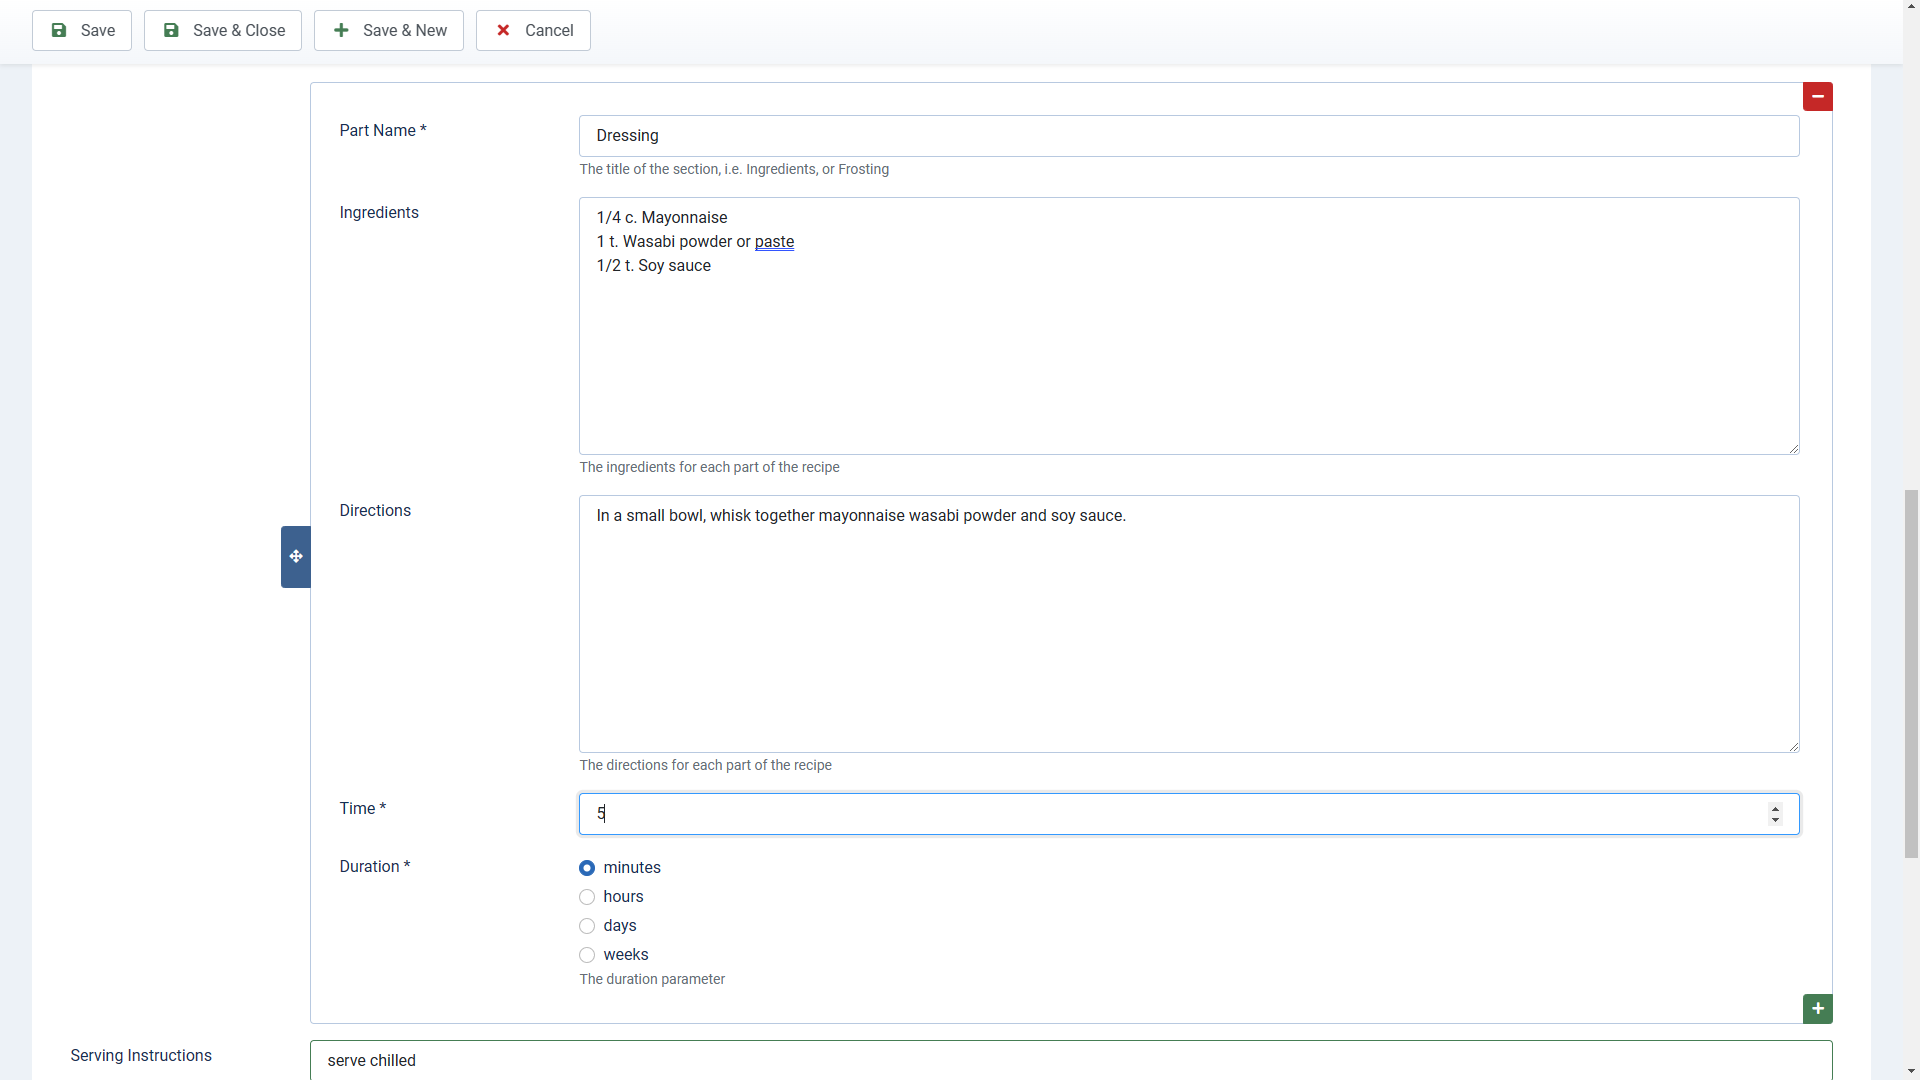Select the minutes duration radio
Viewport: 1920px width, 1080px height.
[x=587, y=868]
